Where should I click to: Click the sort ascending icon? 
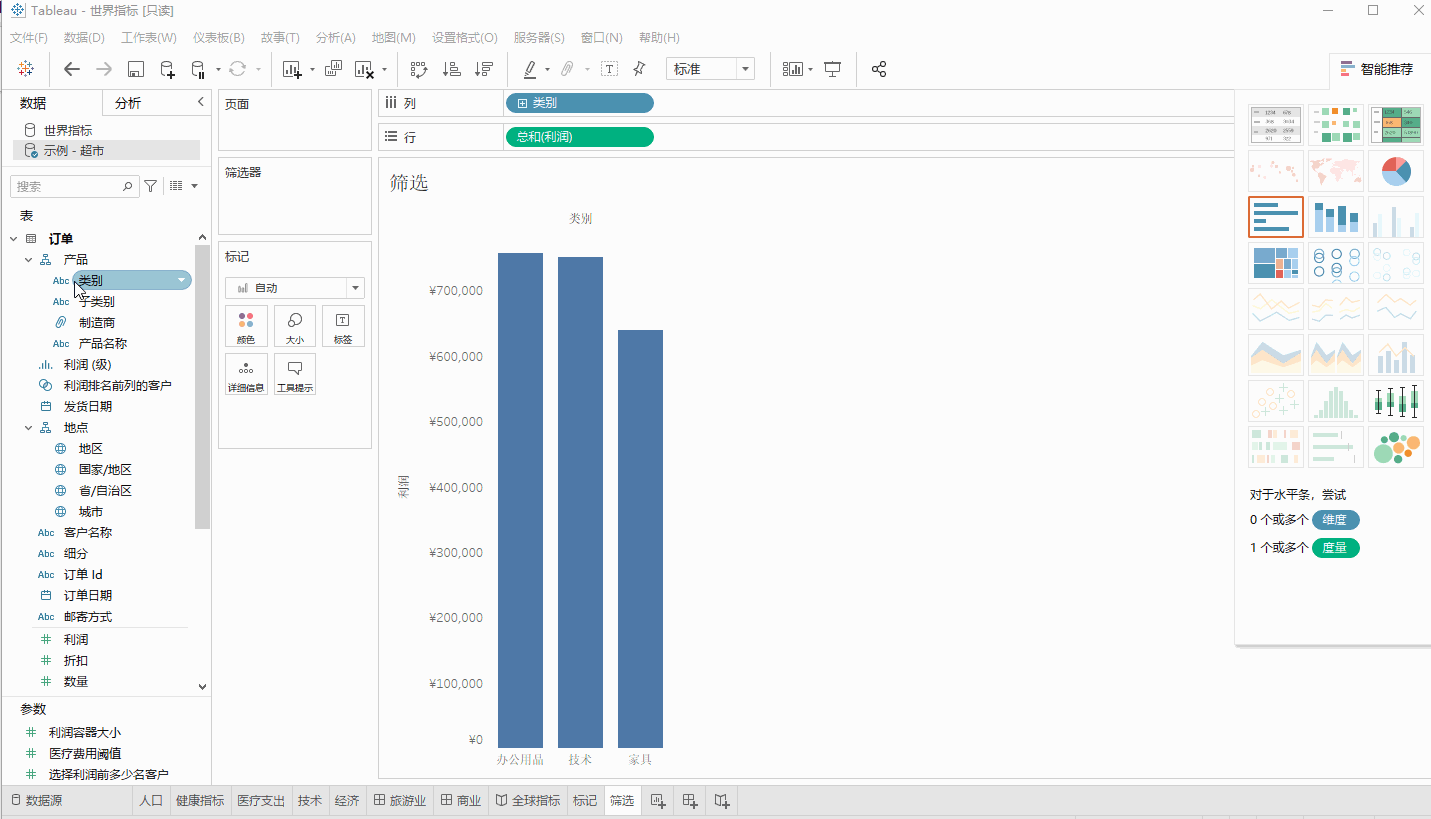[x=452, y=69]
